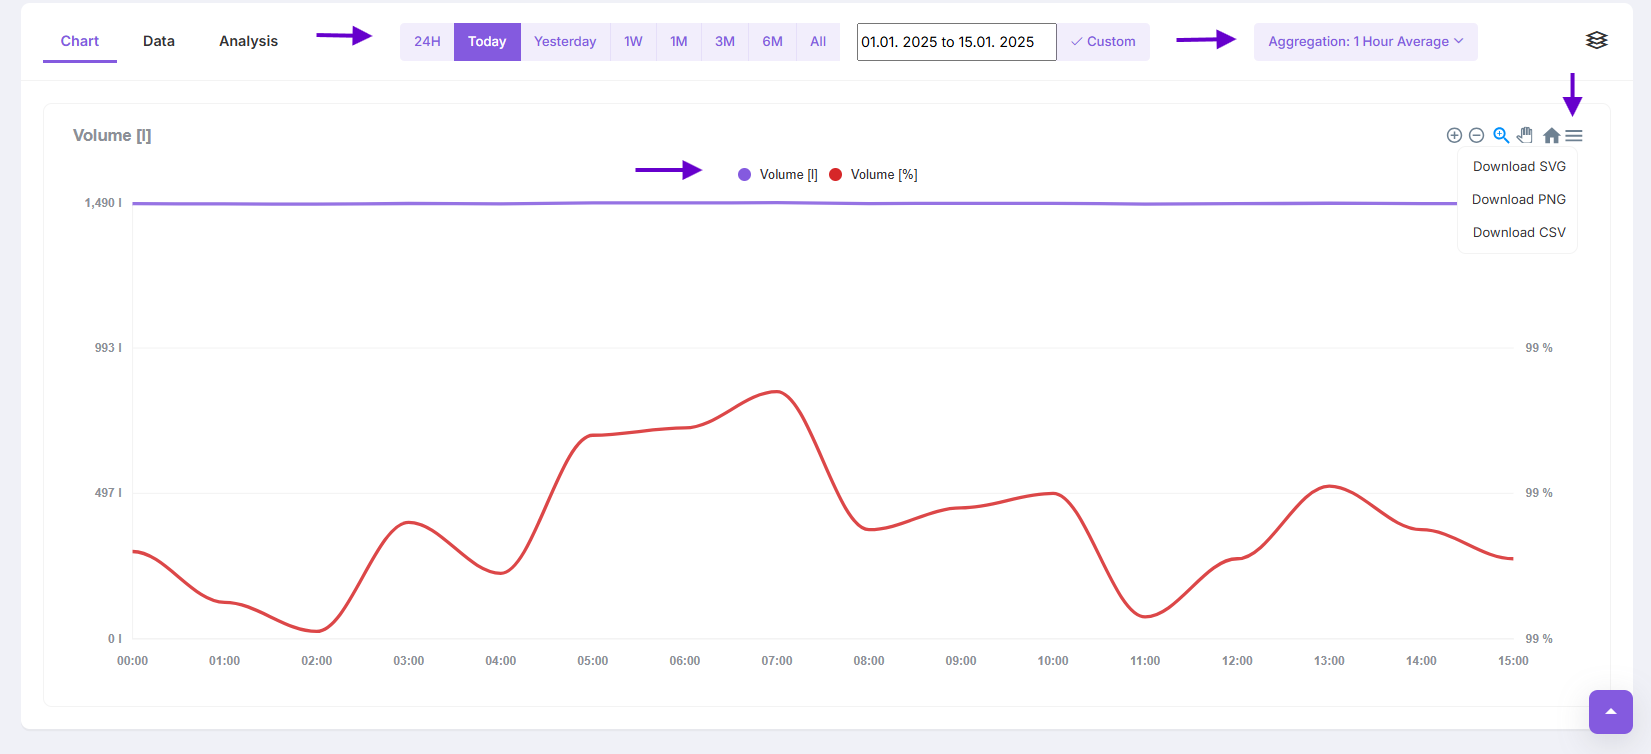This screenshot has height=754, width=1651.
Task: Choose Download SVG from the menu
Action: (1519, 166)
